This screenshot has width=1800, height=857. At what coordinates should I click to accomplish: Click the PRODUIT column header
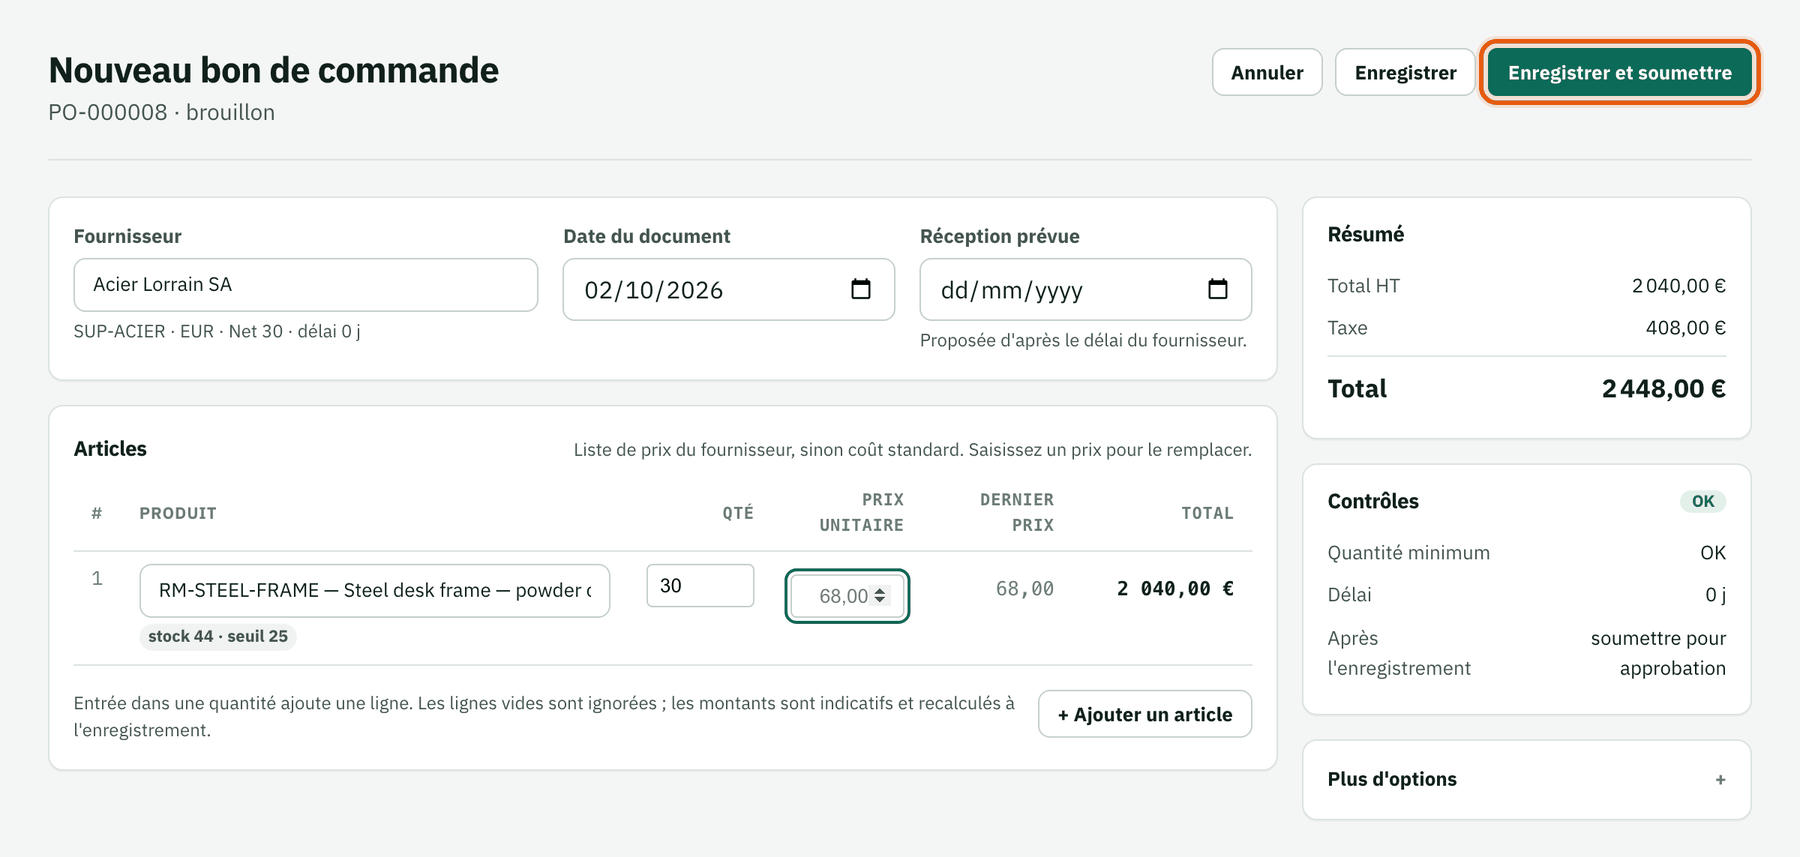(x=178, y=513)
